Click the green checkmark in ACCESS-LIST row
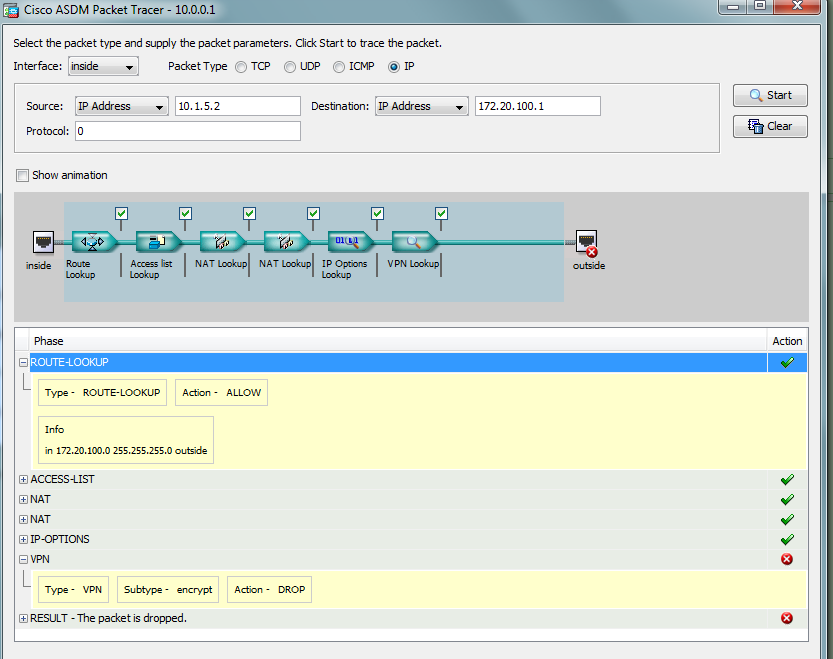Viewport: 833px width, 659px height. pyautogui.click(x=787, y=480)
